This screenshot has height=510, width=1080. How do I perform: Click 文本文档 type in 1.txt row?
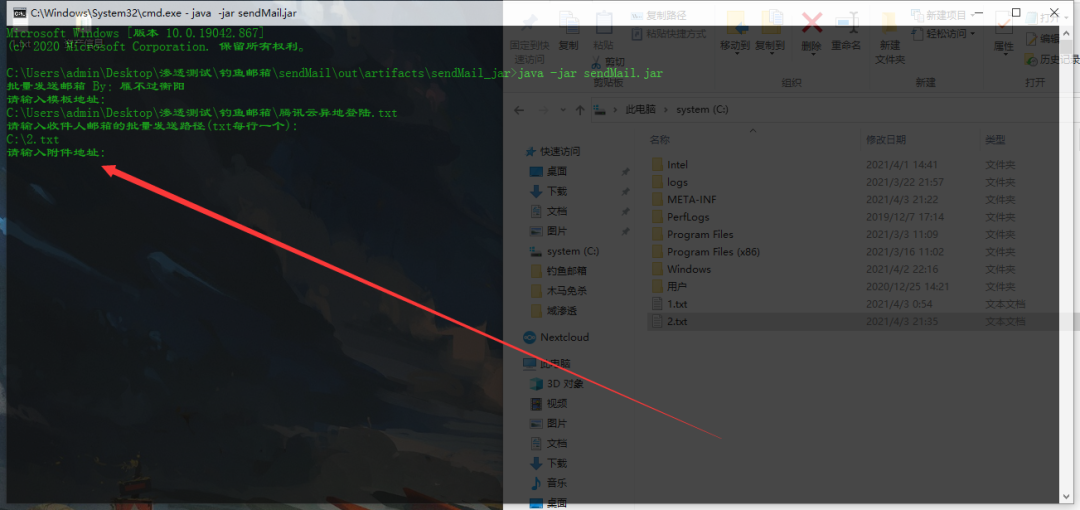[1005, 304]
